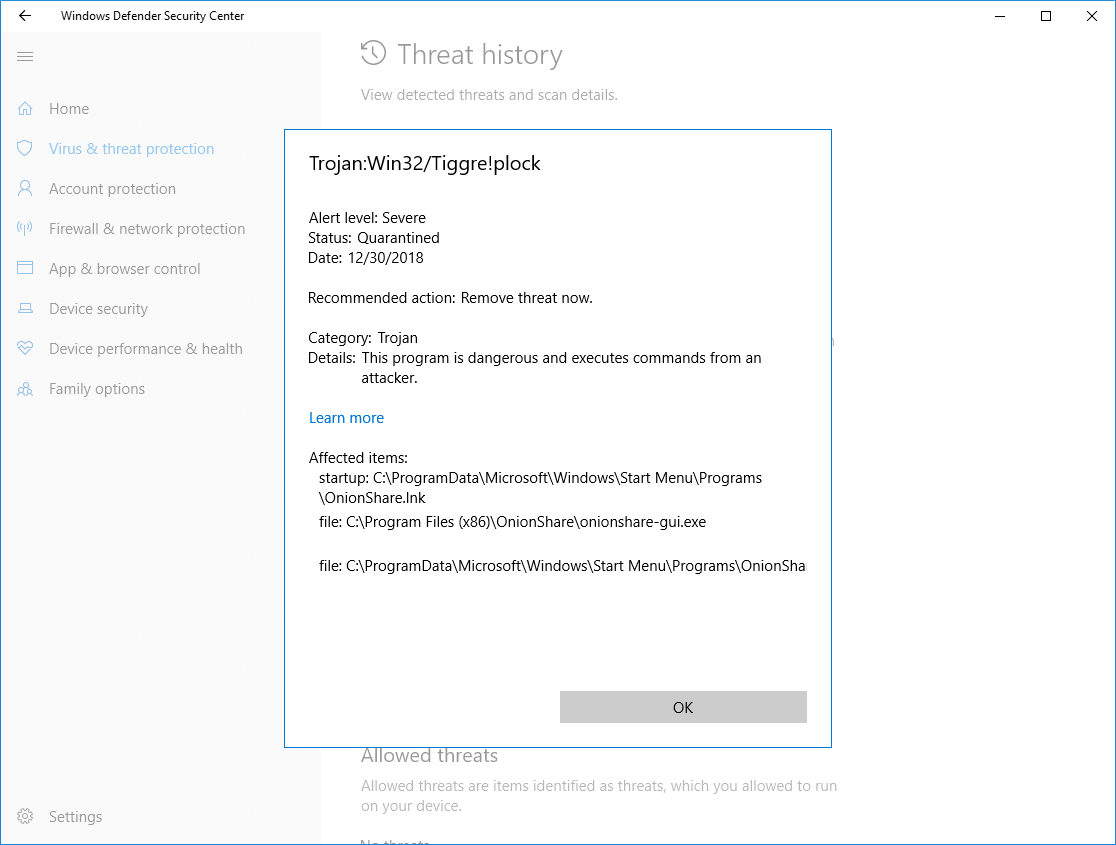Screen dimensions: 1116x845
Task: Open App & browser control
Action: pyautogui.click(x=125, y=268)
